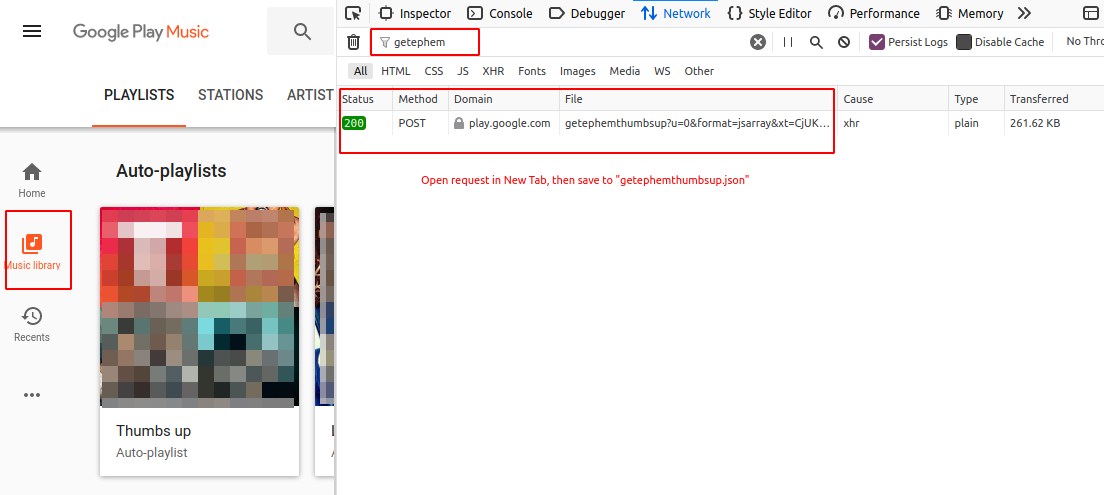This screenshot has width=1104, height=495.
Task: Click the 200 status badge
Action: point(354,123)
